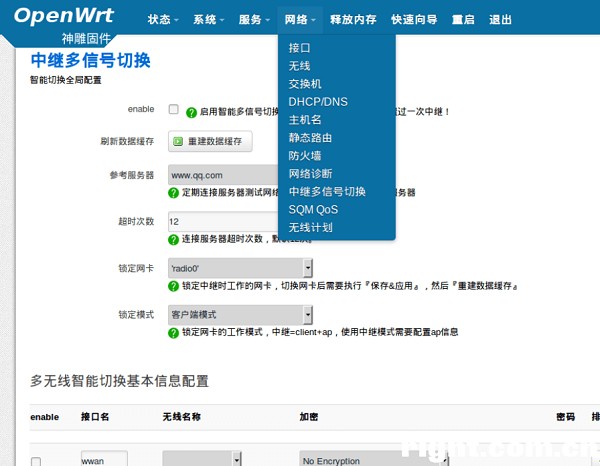This screenshot has height=466, width=600.
Task: Open the 状态 menu in navigation bar
Action: click(163, 20)
